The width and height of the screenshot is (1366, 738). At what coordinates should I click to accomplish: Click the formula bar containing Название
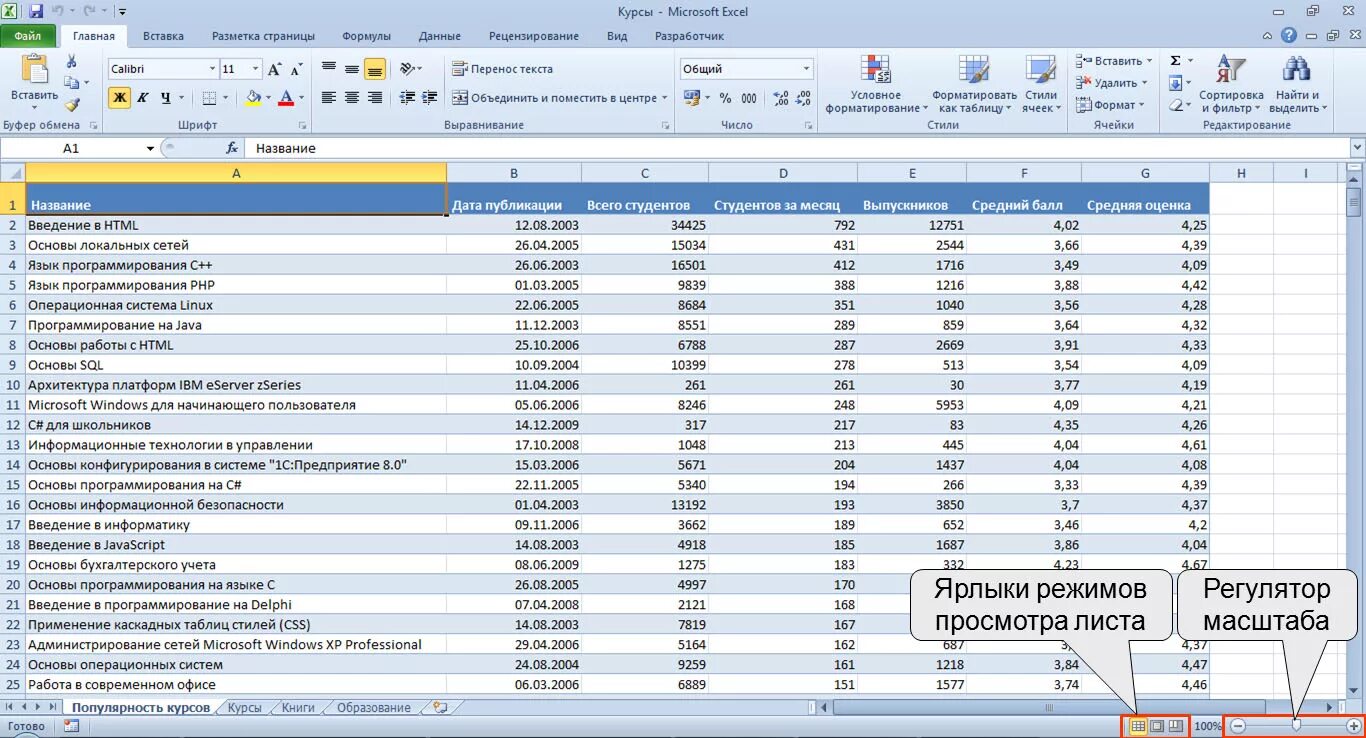(x=795, y=148)
